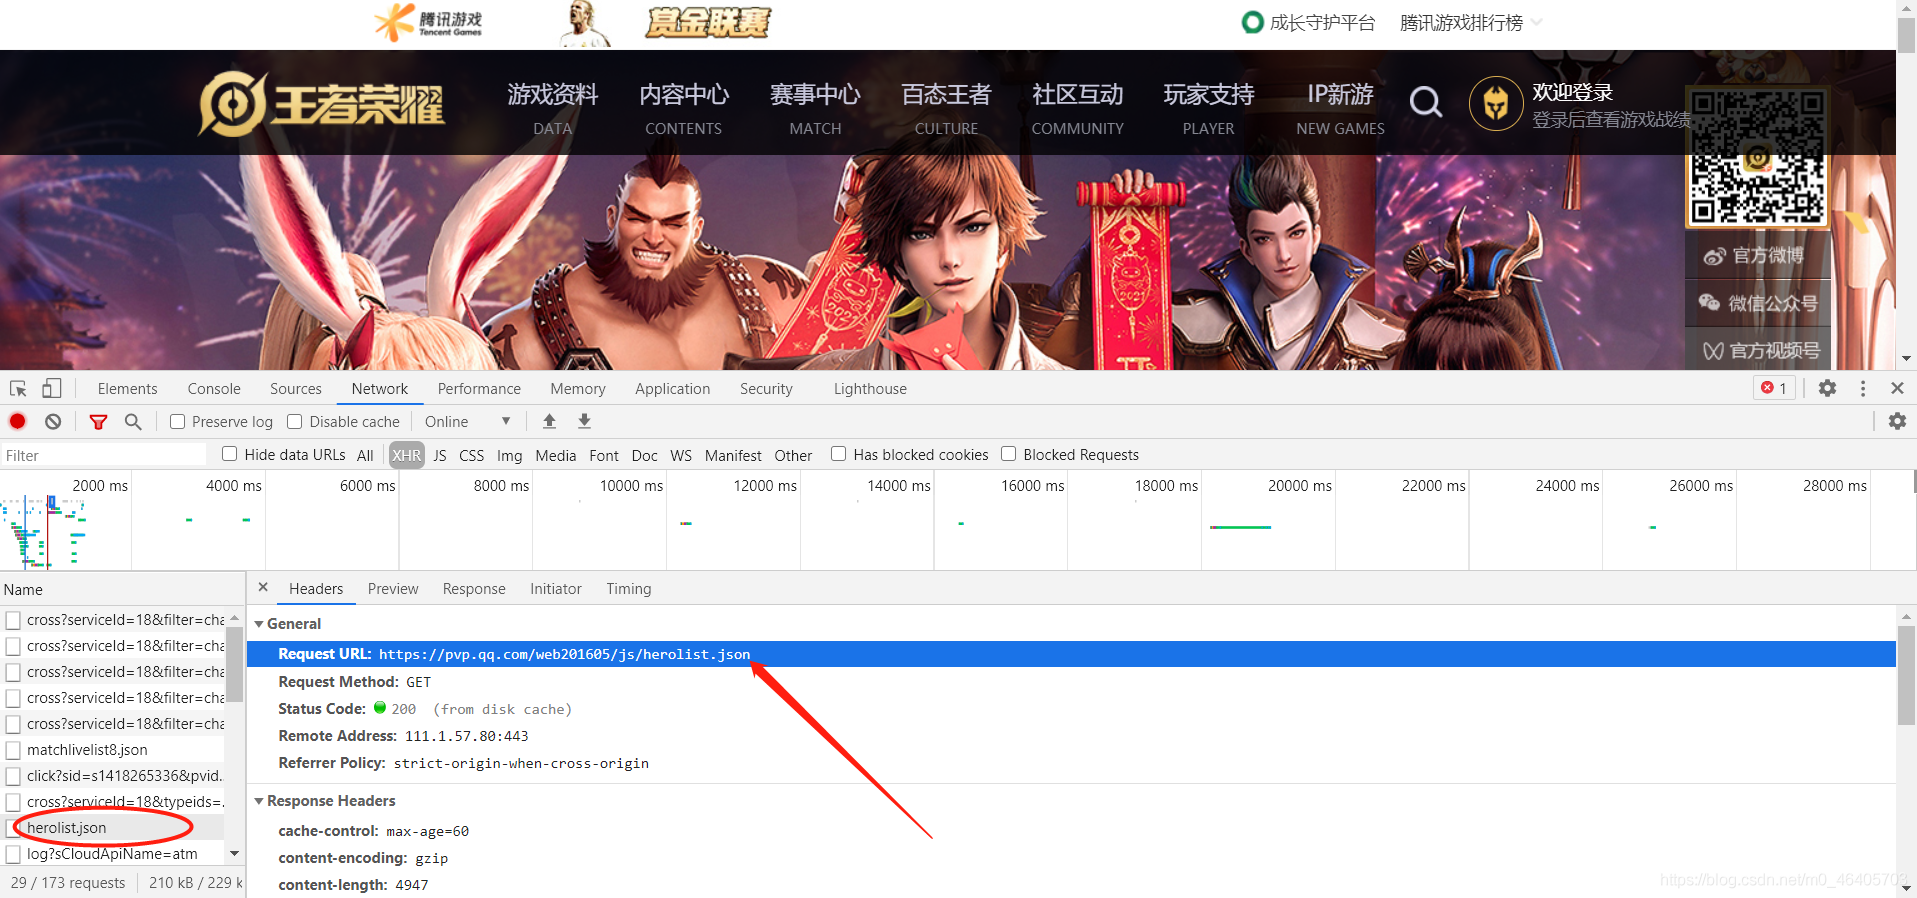Image resolution: width=1917 pixels, height=898 pixels.
Task: Check the log?sCloudApiName row checkbox
Action: pyautogui.click(x=13, y=854)
